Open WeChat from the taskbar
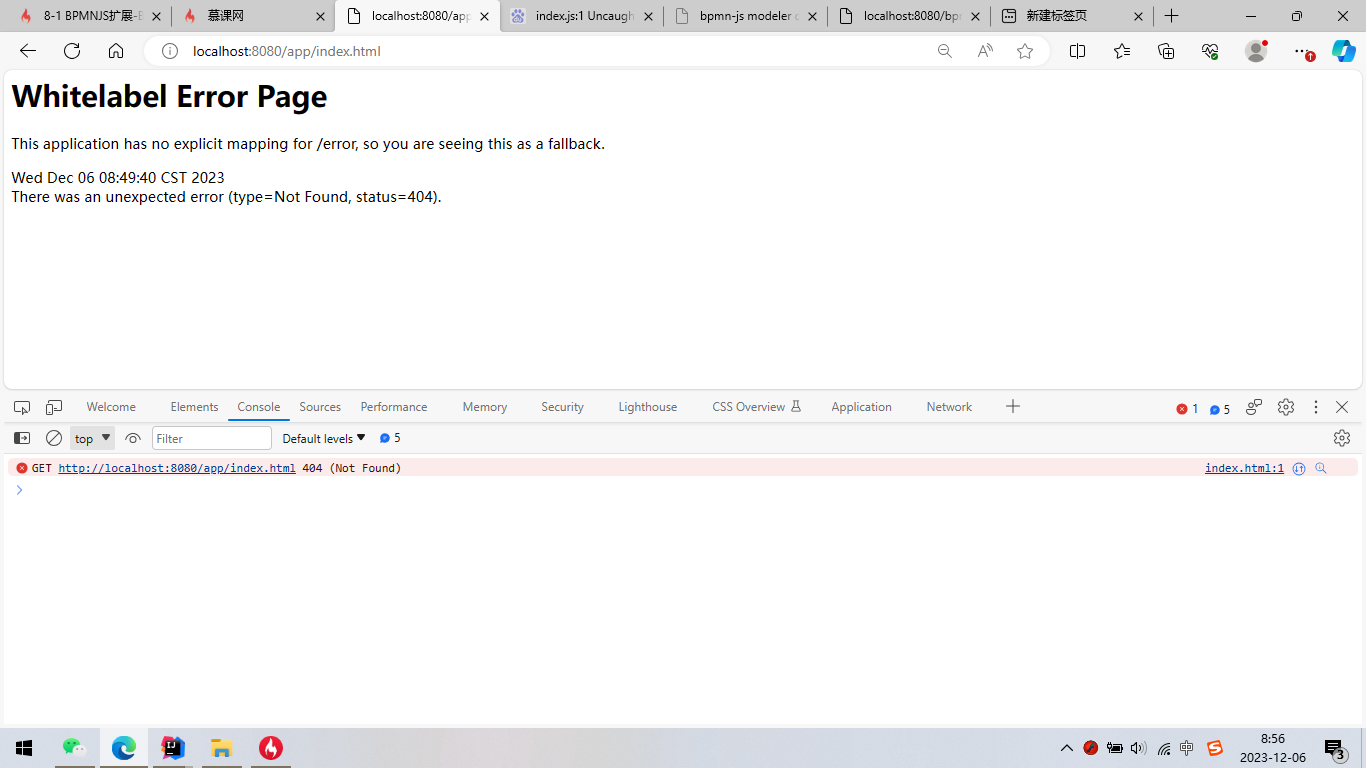This screenshot has height=768, width=1366. (75, 748)
